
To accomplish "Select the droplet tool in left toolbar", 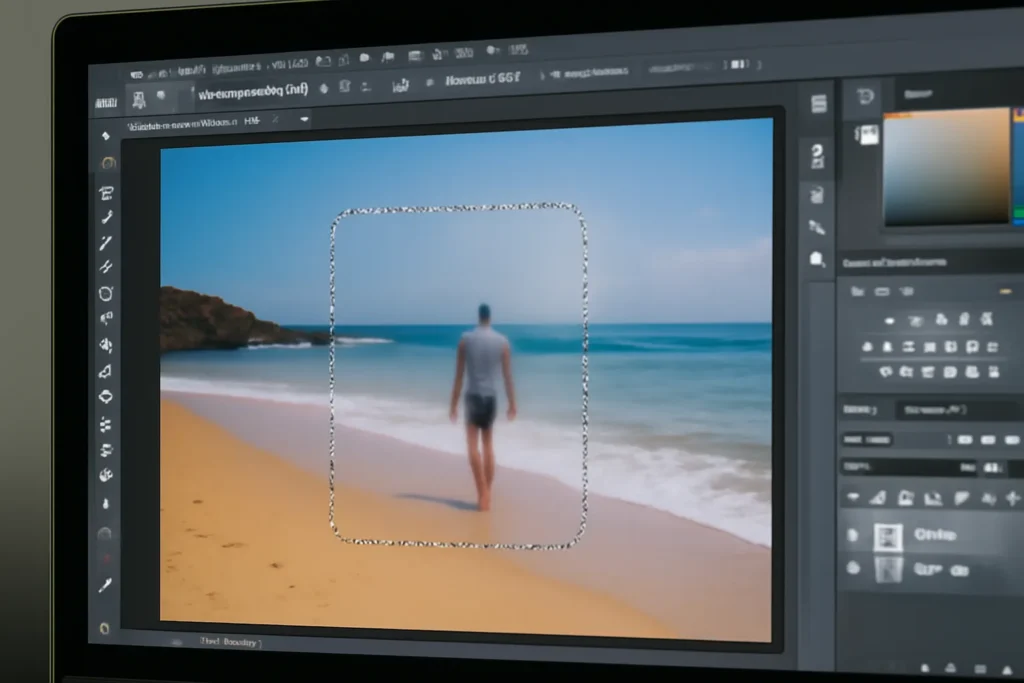I will click(106, 504).
